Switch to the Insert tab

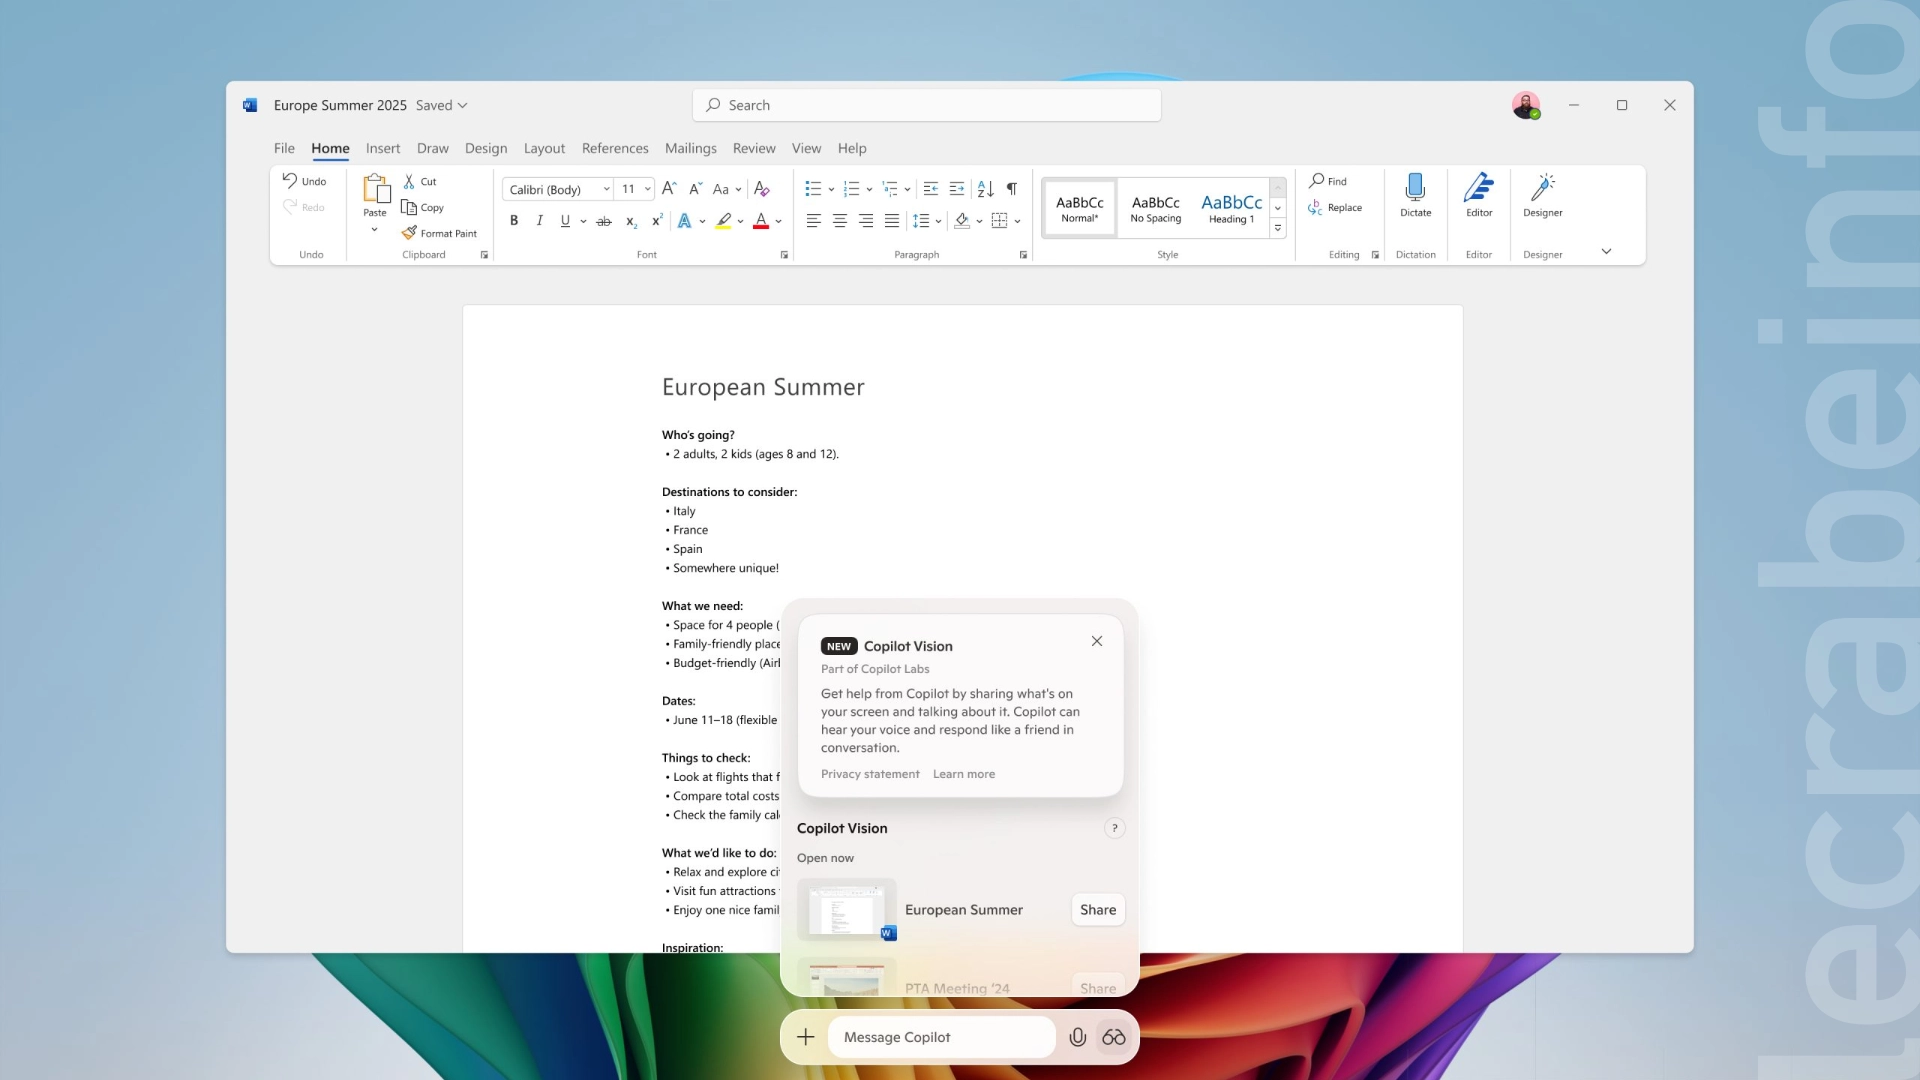(x=383, y=148)
